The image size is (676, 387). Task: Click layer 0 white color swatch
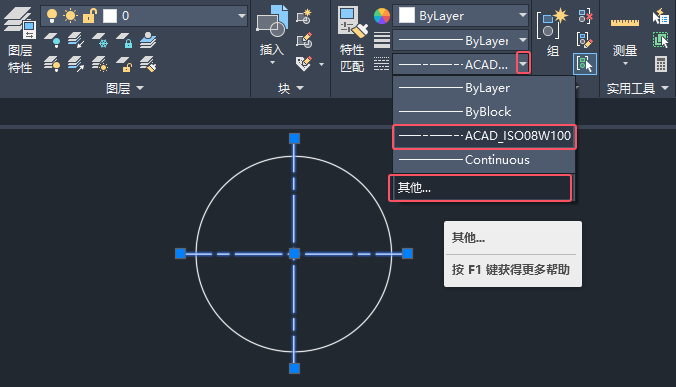(110, 16)
